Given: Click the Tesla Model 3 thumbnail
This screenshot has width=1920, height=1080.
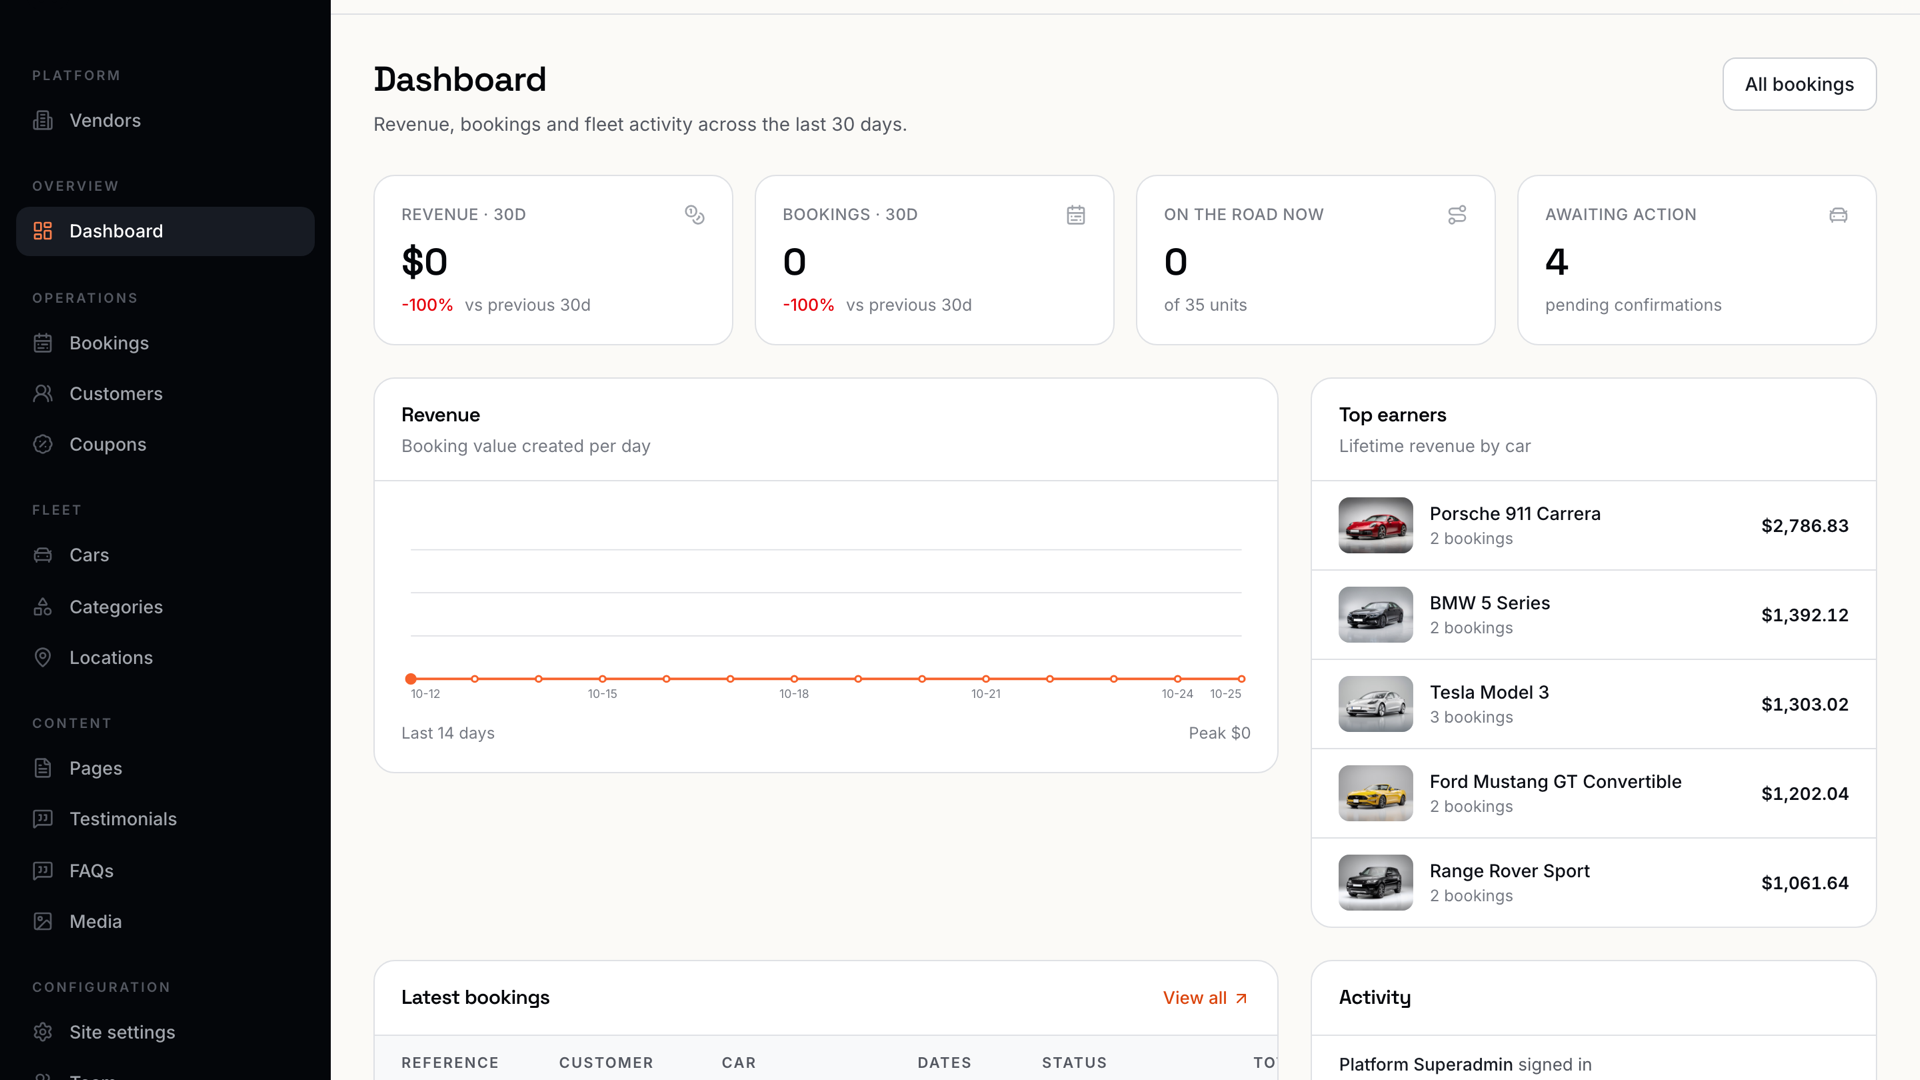Looking at the screenshot, I should [x=1375, y=704].
